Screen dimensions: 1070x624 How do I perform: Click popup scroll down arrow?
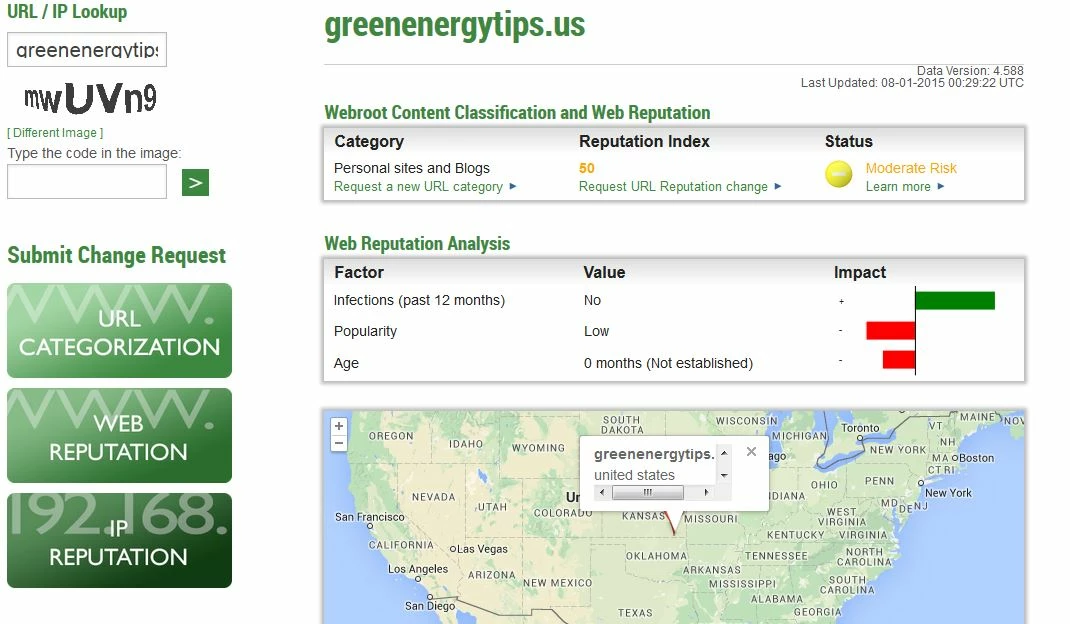tap(724, 475)
